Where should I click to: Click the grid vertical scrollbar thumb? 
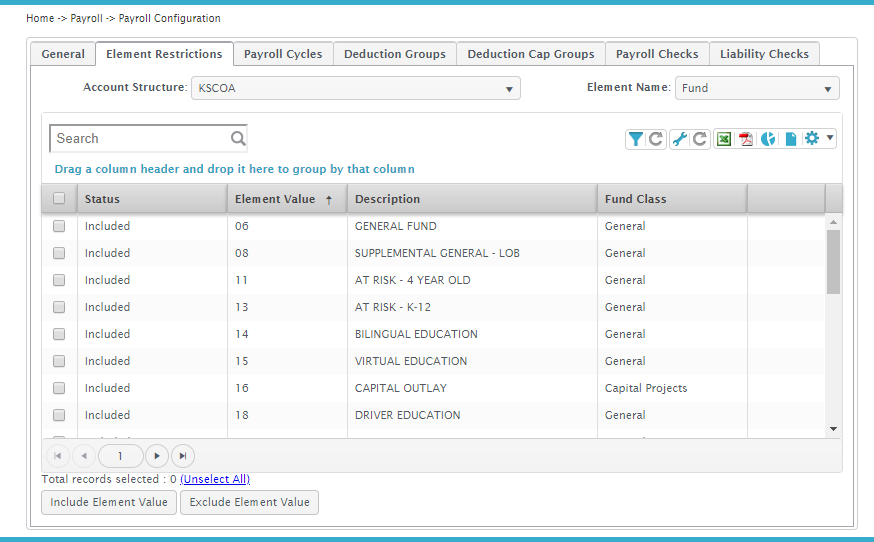[x=833, y=262]
